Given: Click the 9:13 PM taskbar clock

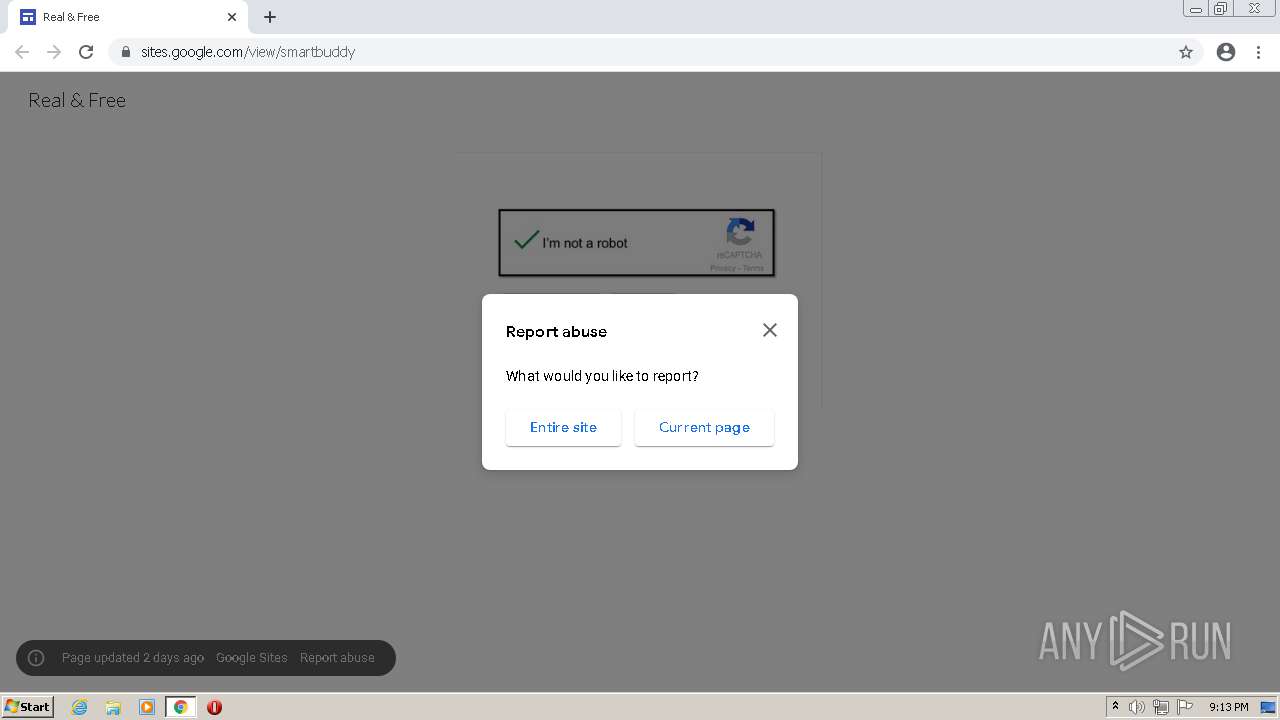Looking at the screenshot, I should [x=1228, y=707].
